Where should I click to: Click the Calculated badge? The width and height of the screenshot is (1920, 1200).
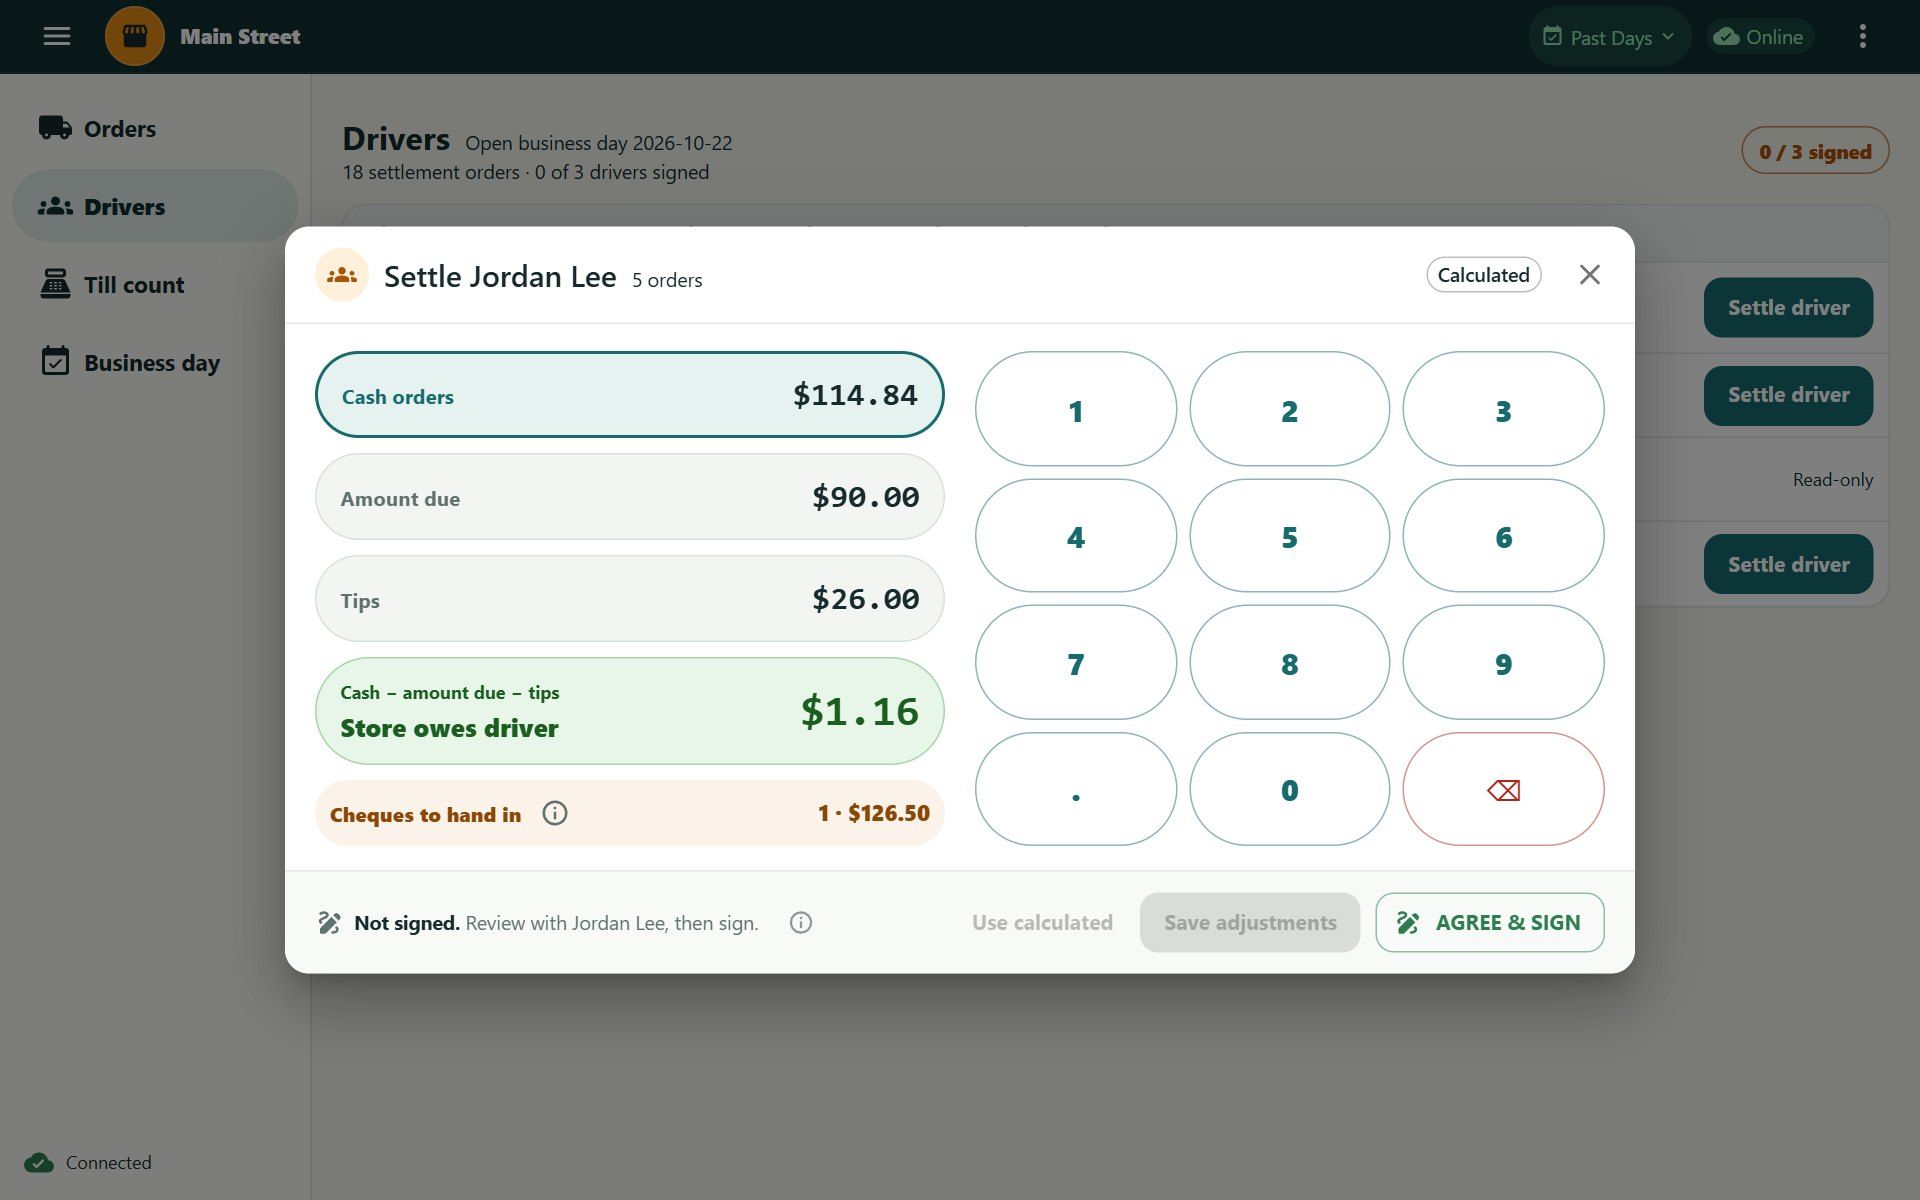coord(1483,275)
